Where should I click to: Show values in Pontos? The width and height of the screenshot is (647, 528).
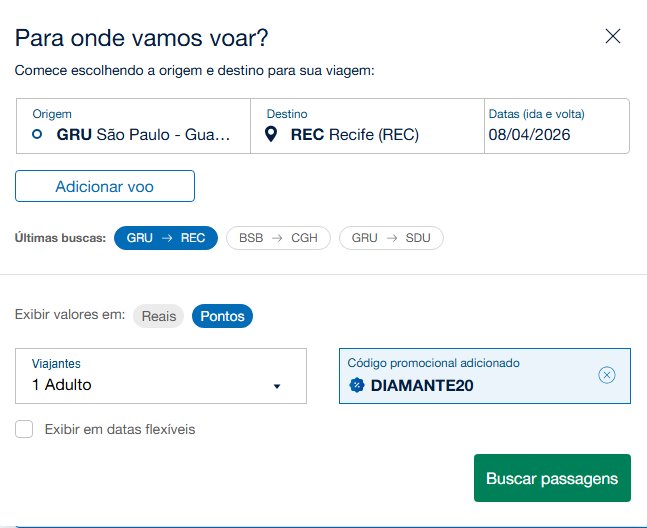(x=222, y=316)
